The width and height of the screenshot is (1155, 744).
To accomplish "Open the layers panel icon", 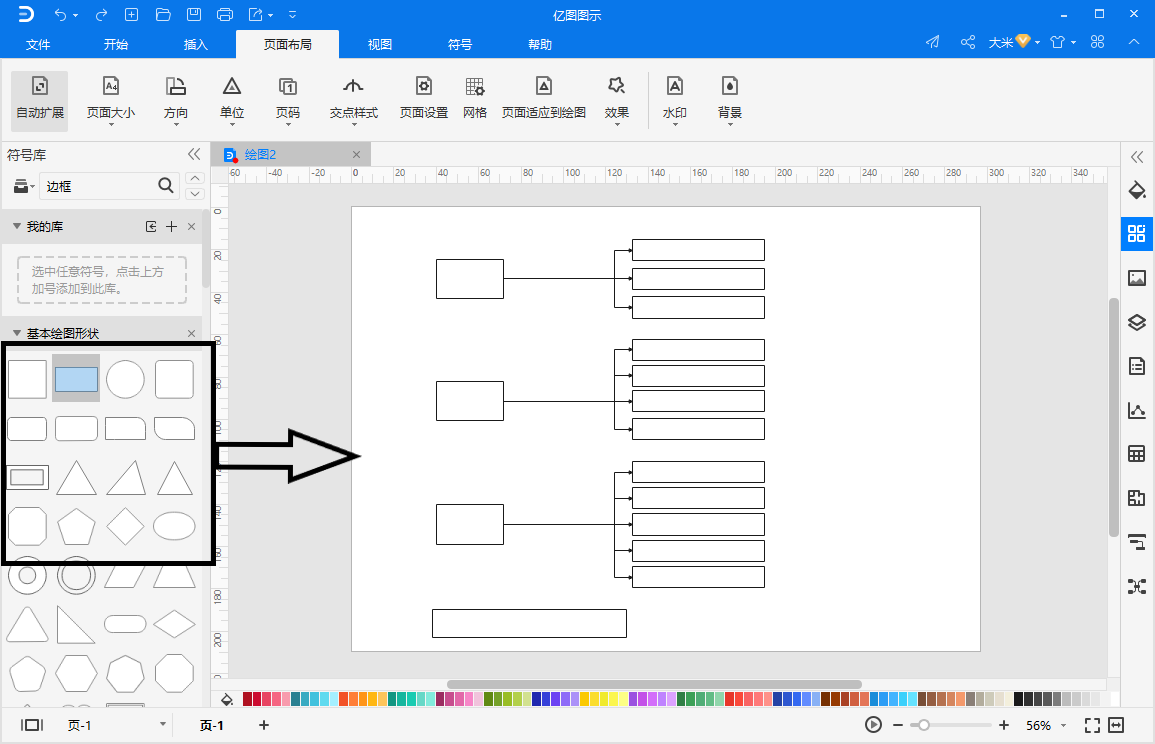I will (1137, 322).
